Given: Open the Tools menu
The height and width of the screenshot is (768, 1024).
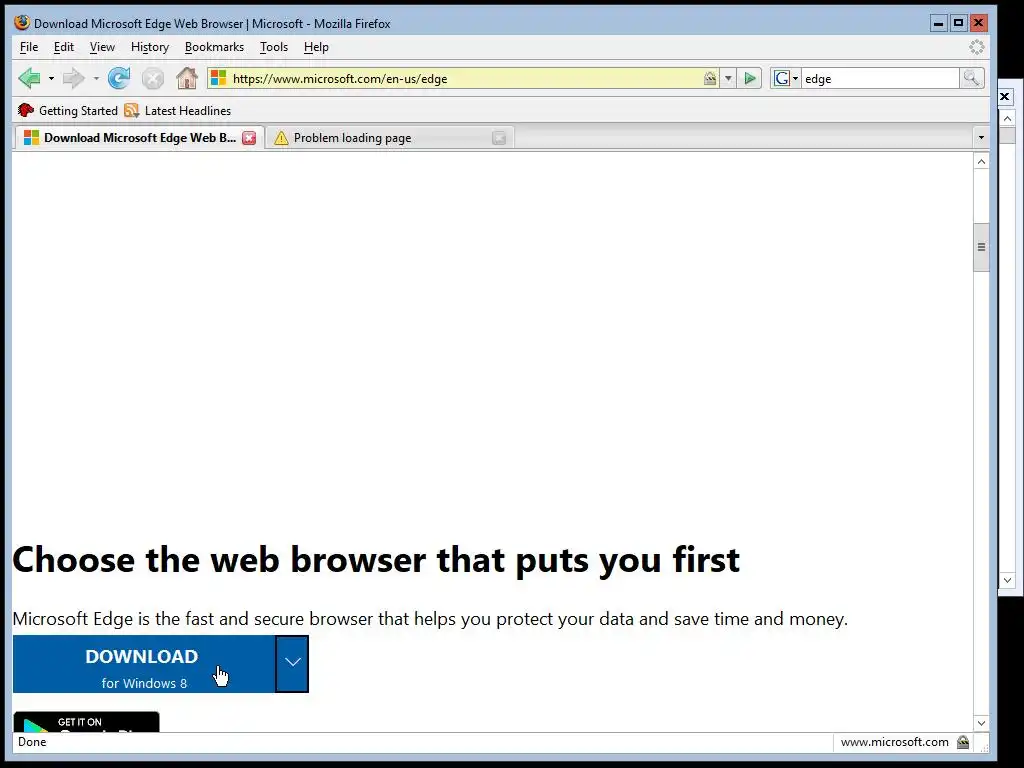Looking at the screenshot, I should [274, 47].
